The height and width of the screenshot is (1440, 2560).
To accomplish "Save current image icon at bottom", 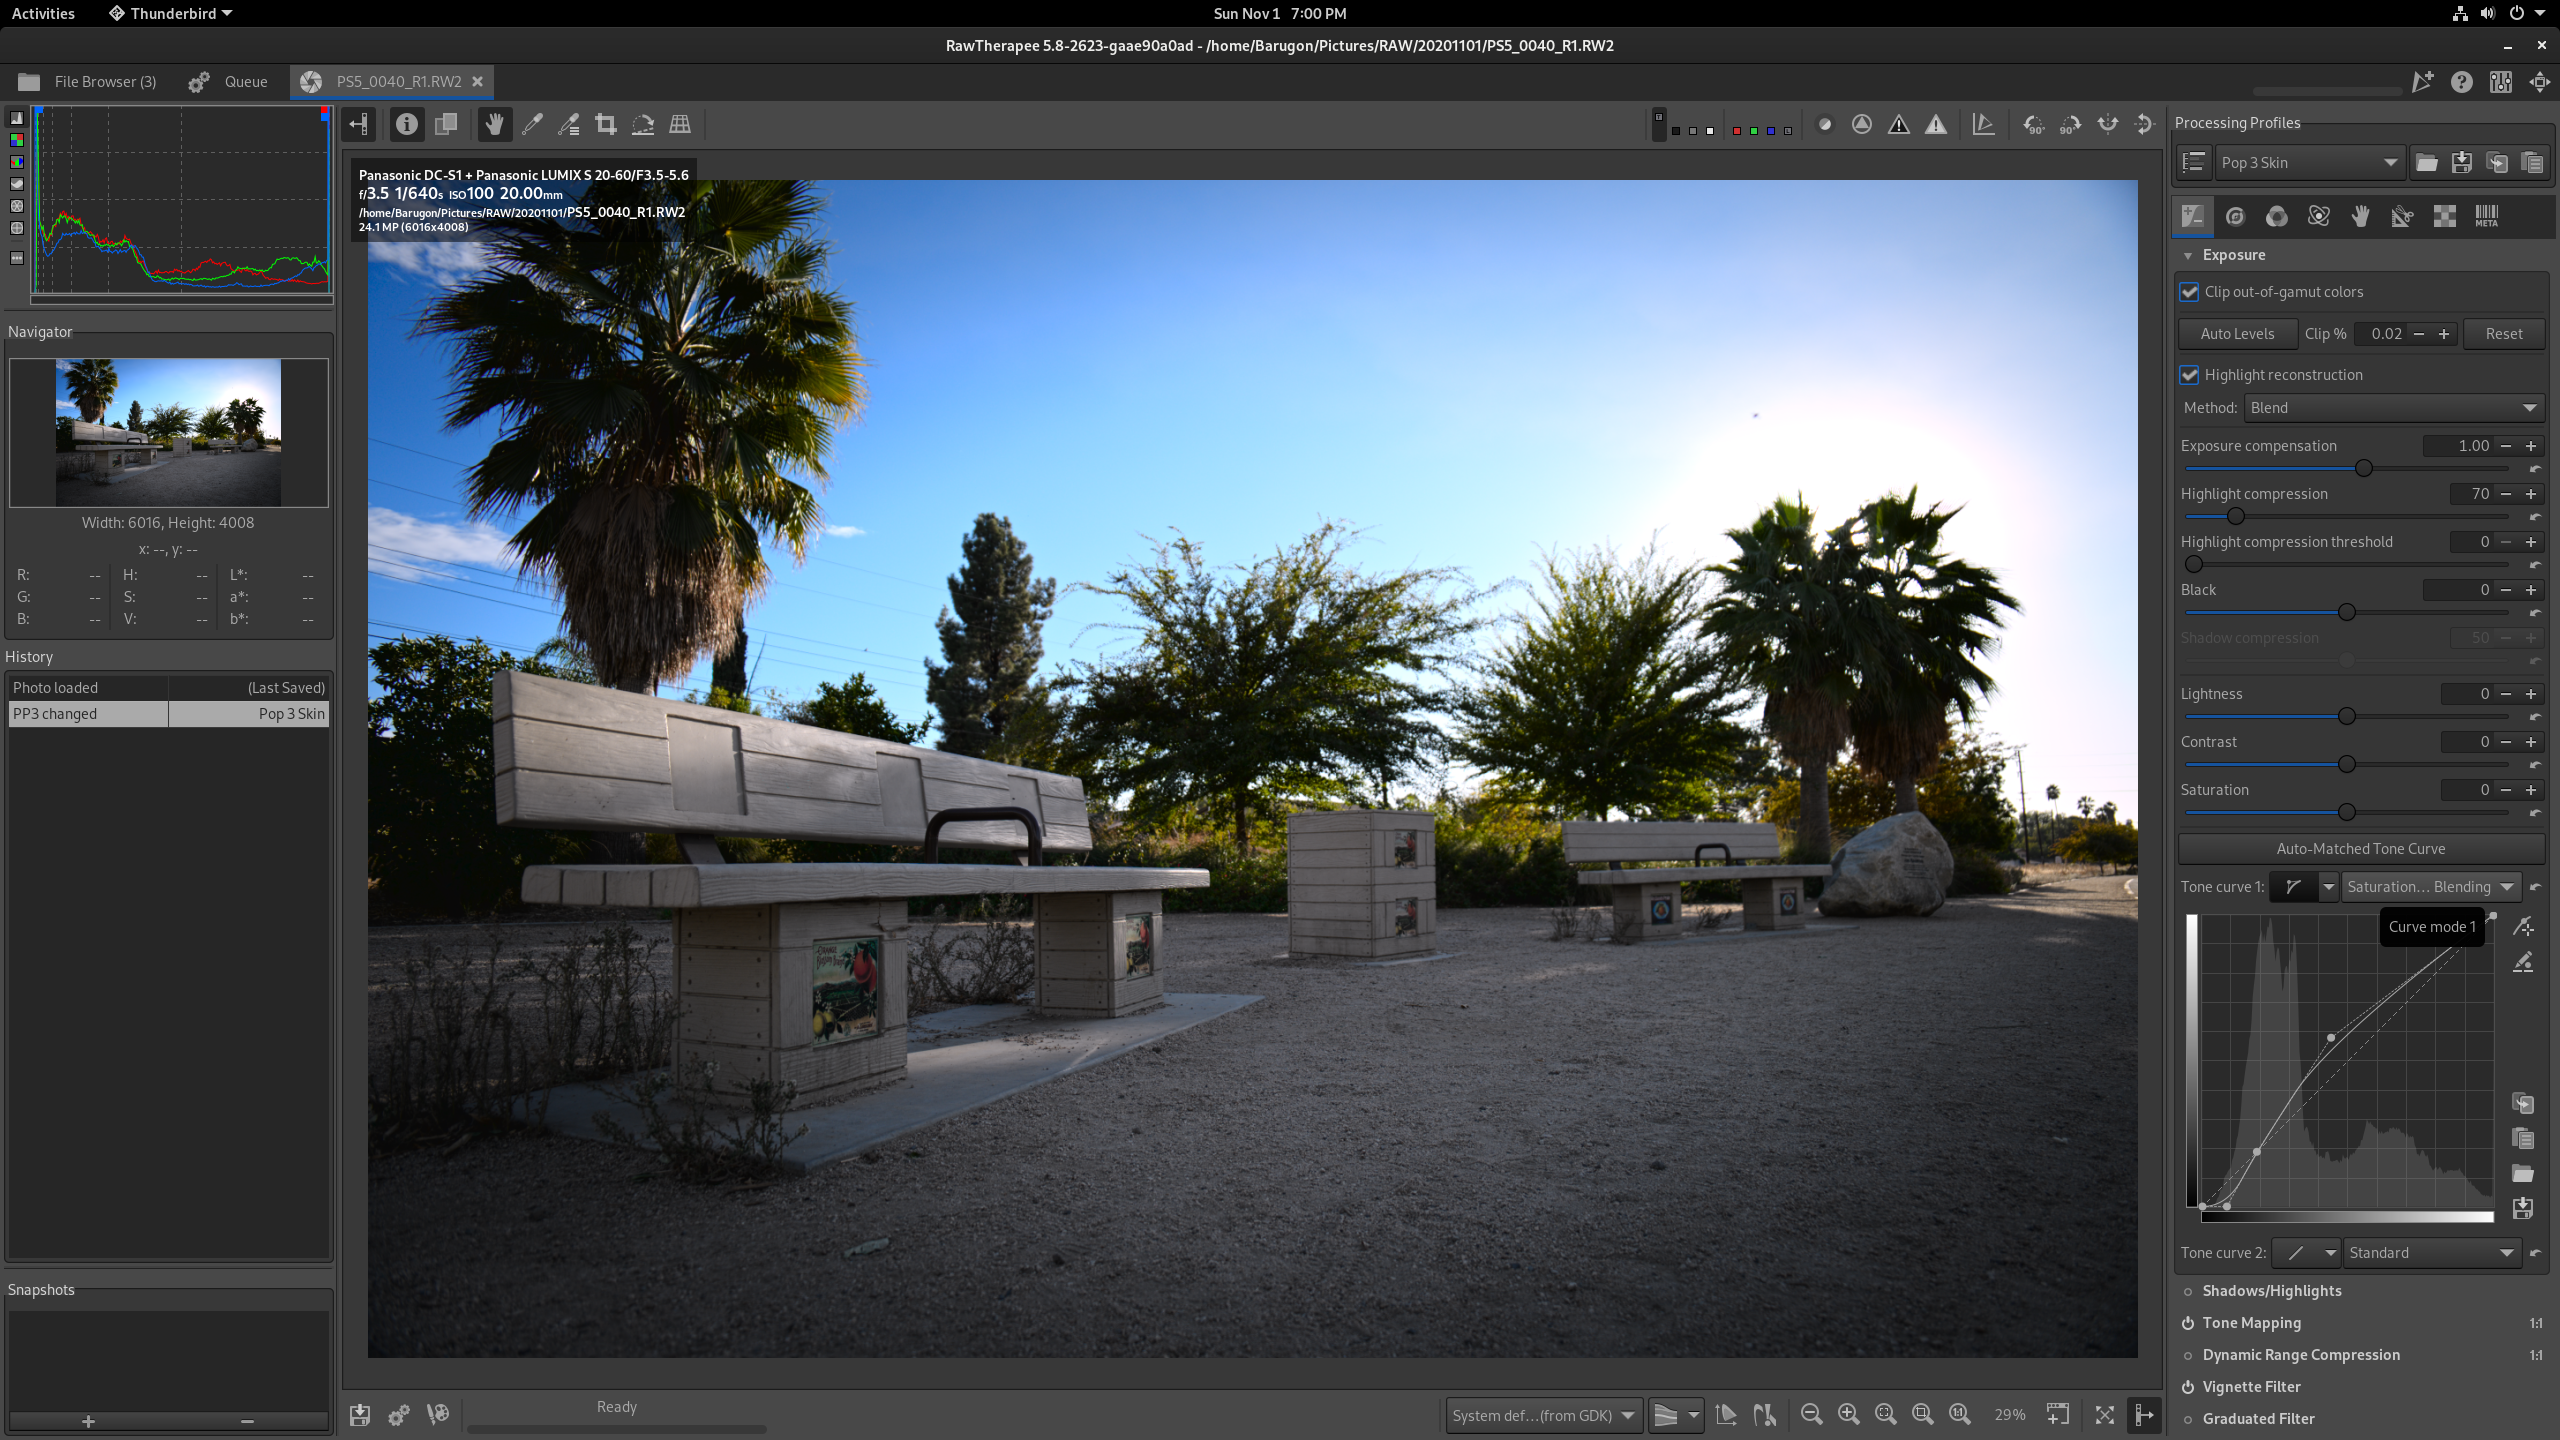I will tap(360, 1415).
